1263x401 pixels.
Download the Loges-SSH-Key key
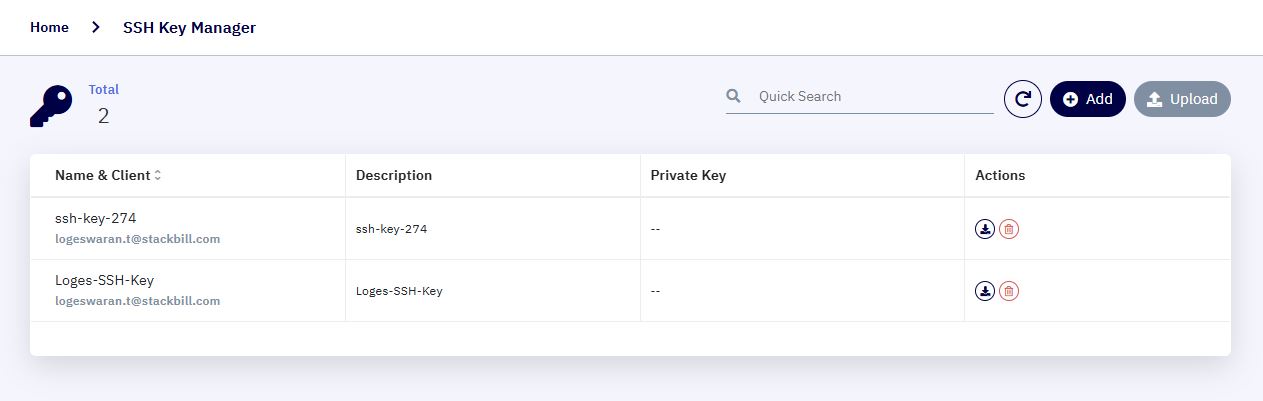(x=985, y=291)
